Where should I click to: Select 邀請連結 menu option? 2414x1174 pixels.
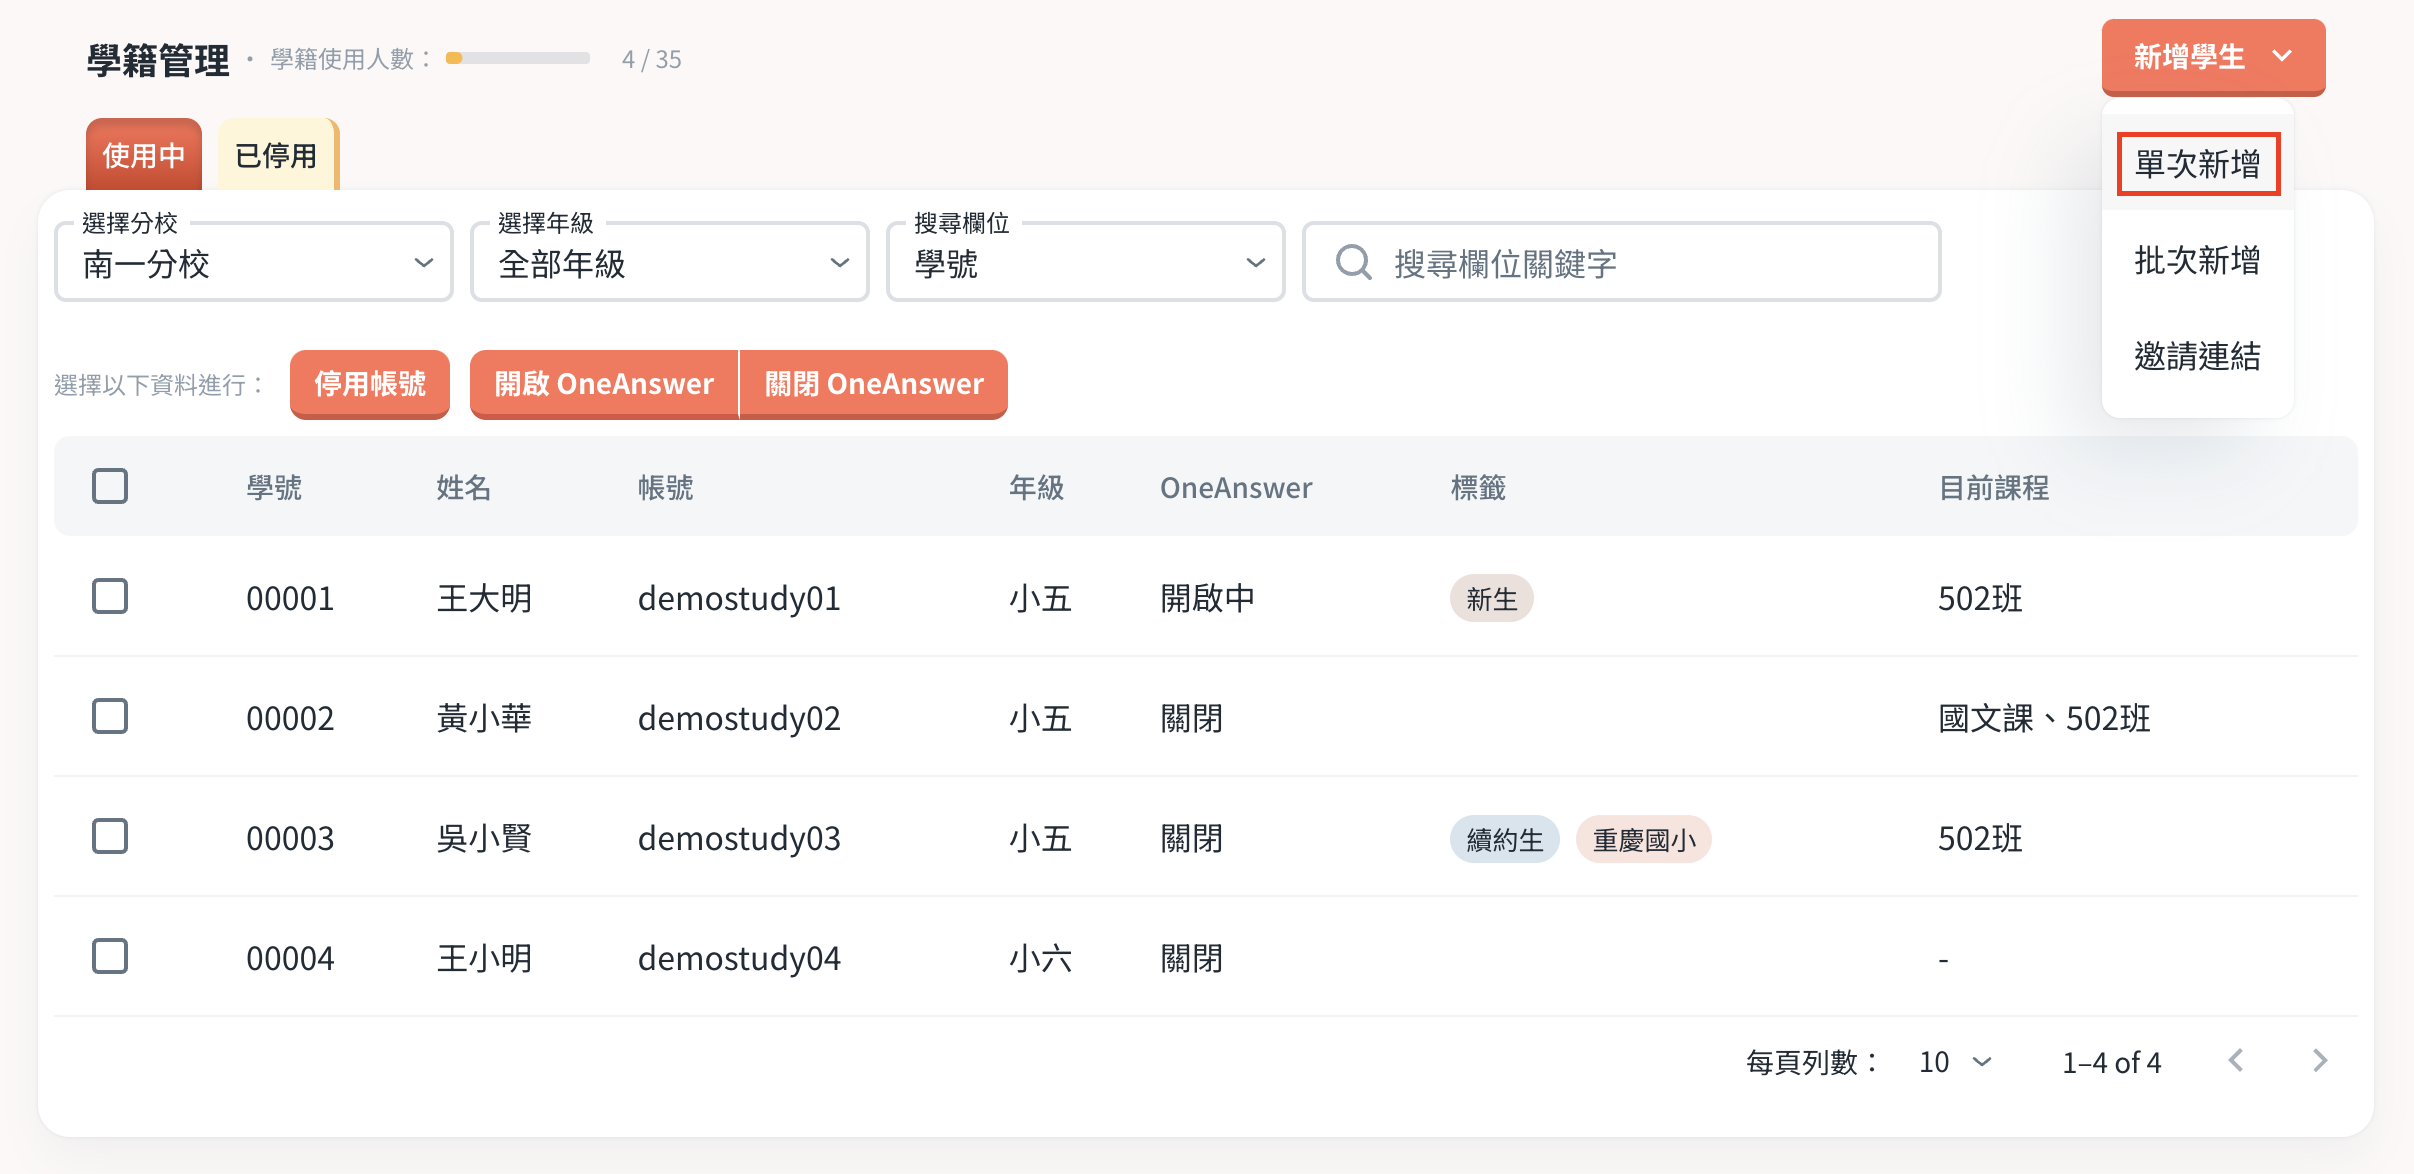[x=2197, y=356]
